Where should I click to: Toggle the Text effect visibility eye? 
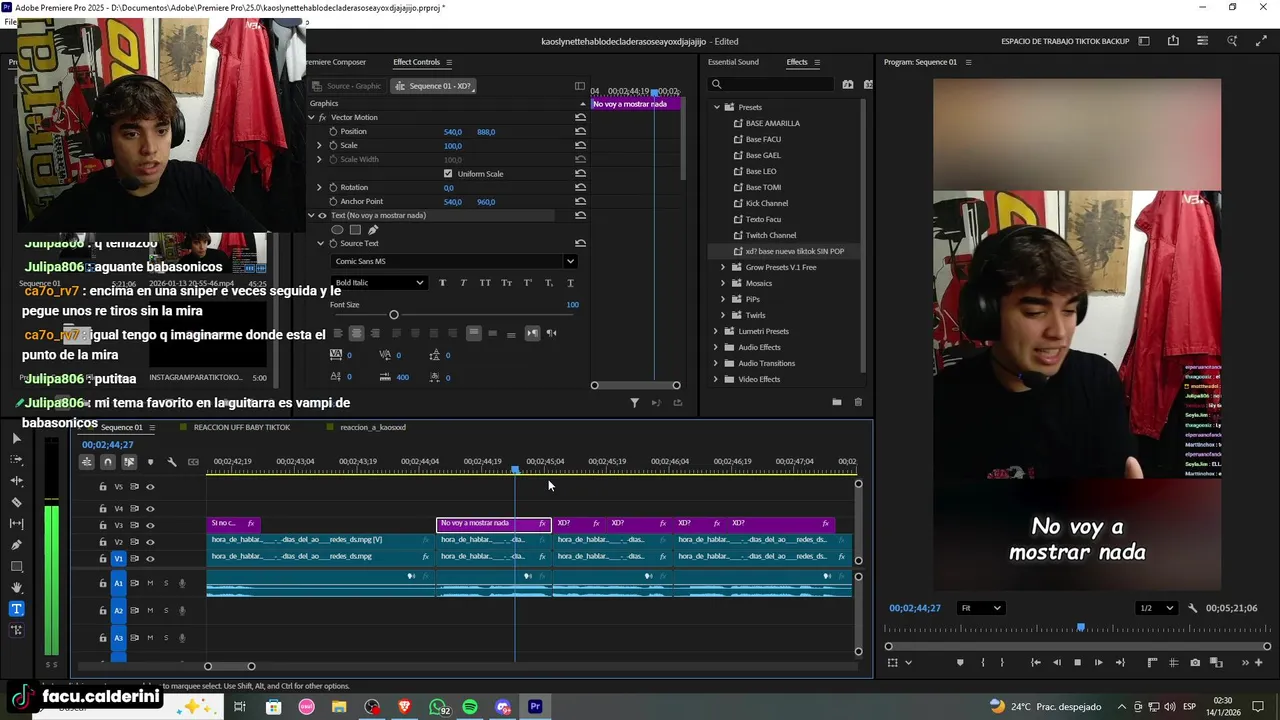tap(322, 216)
